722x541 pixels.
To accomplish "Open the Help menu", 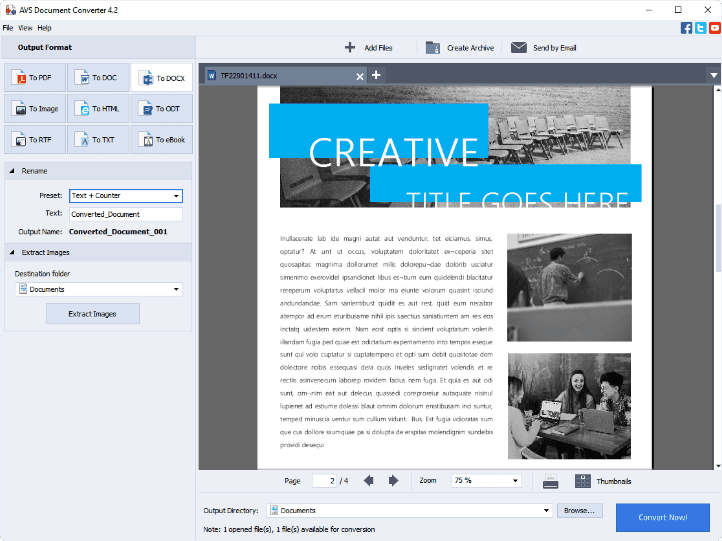I will (x=44, y=28).
